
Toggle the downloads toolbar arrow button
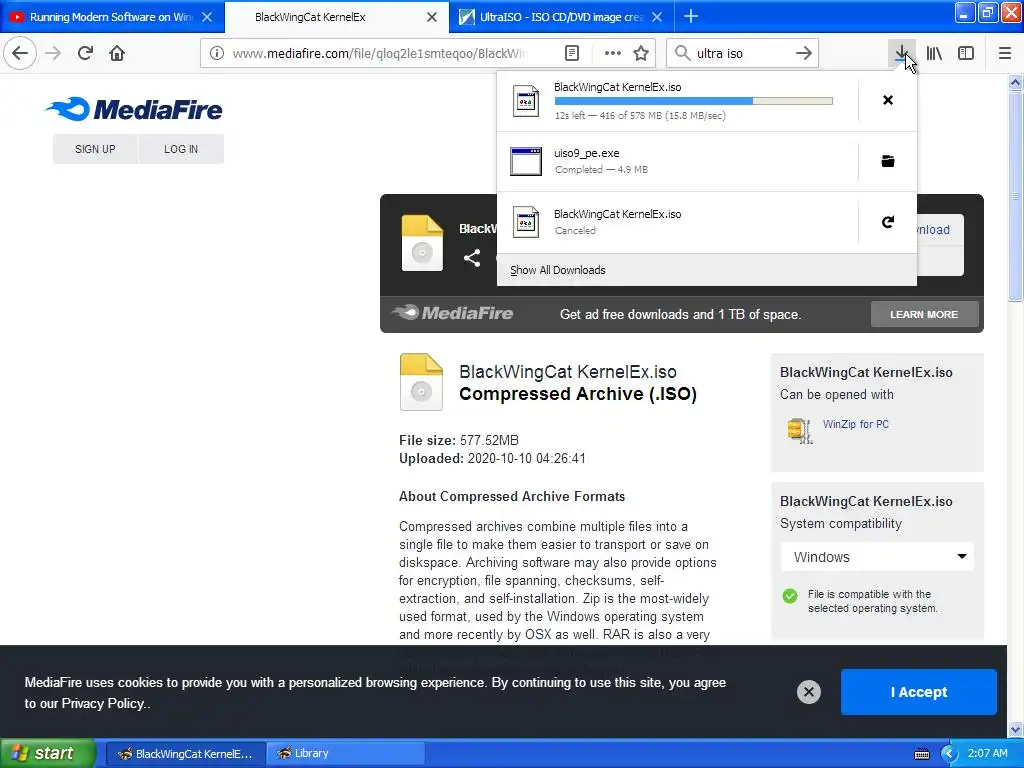coord(901,53)
